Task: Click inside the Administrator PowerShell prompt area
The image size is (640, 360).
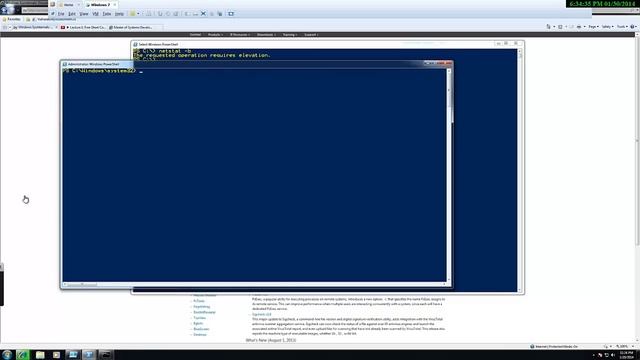Action: [254, 176]
